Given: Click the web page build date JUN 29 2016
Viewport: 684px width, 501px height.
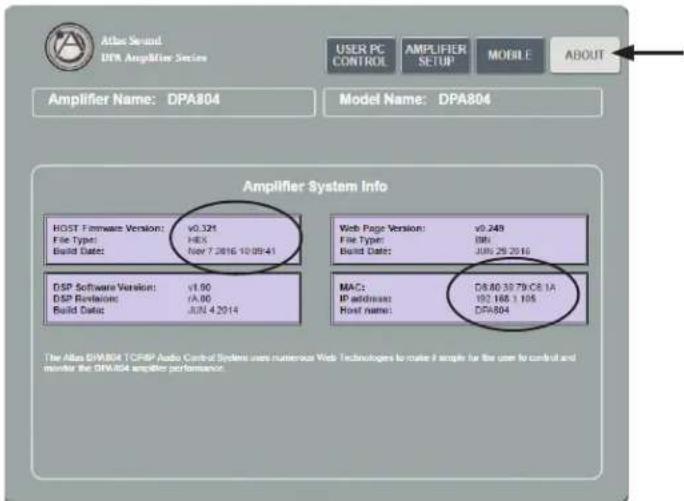Looking at the screenshot, I should click(x=502, y=251).
